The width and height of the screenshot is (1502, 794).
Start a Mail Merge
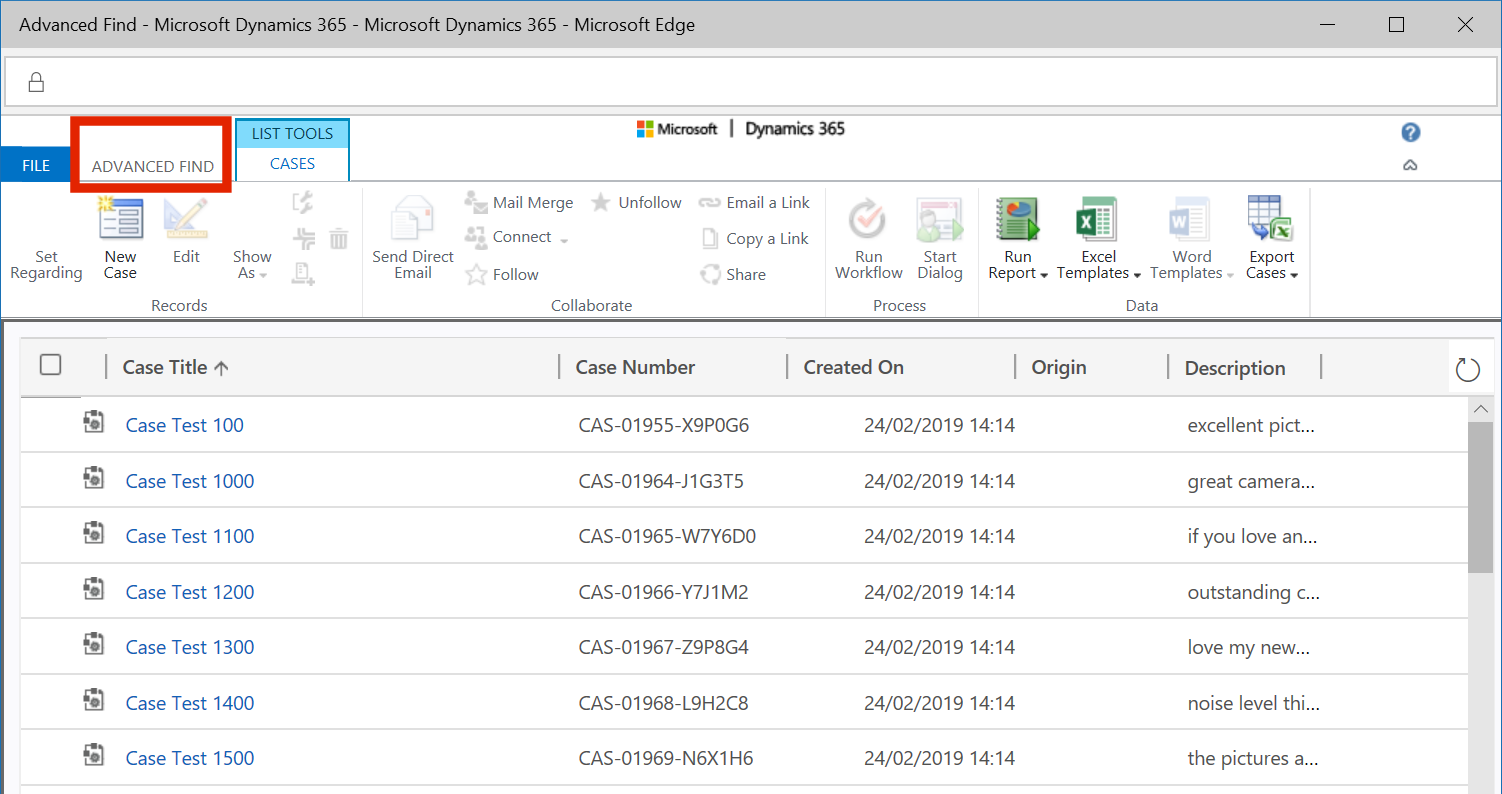click(x=519, y=202)
